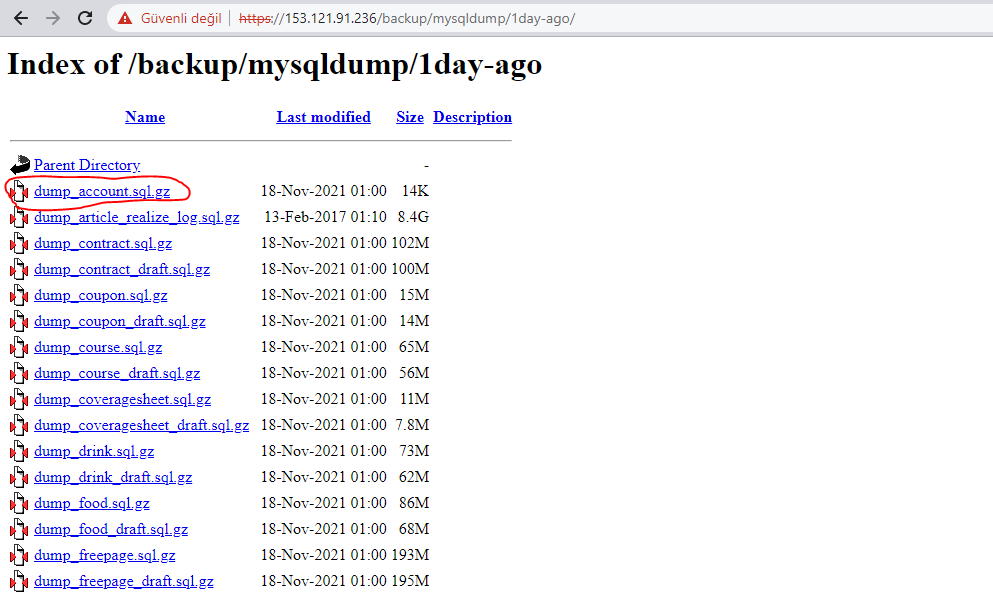Click the file icon beside dump_contract.sql.gz
993x596 pixels.
[x=20, y=243]
